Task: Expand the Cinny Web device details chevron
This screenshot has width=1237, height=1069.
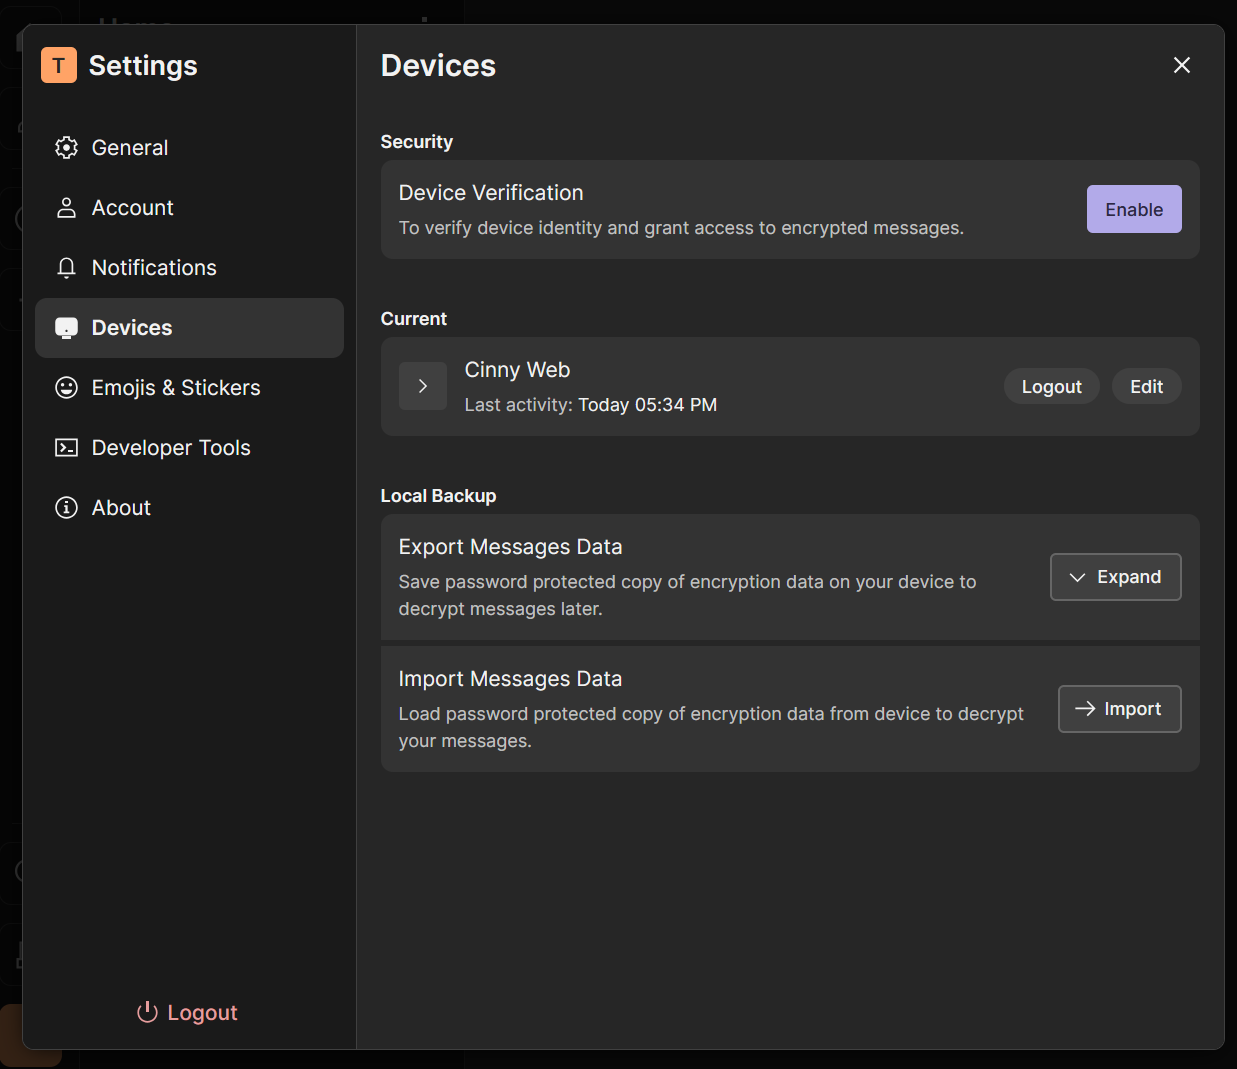Action: 422,385
